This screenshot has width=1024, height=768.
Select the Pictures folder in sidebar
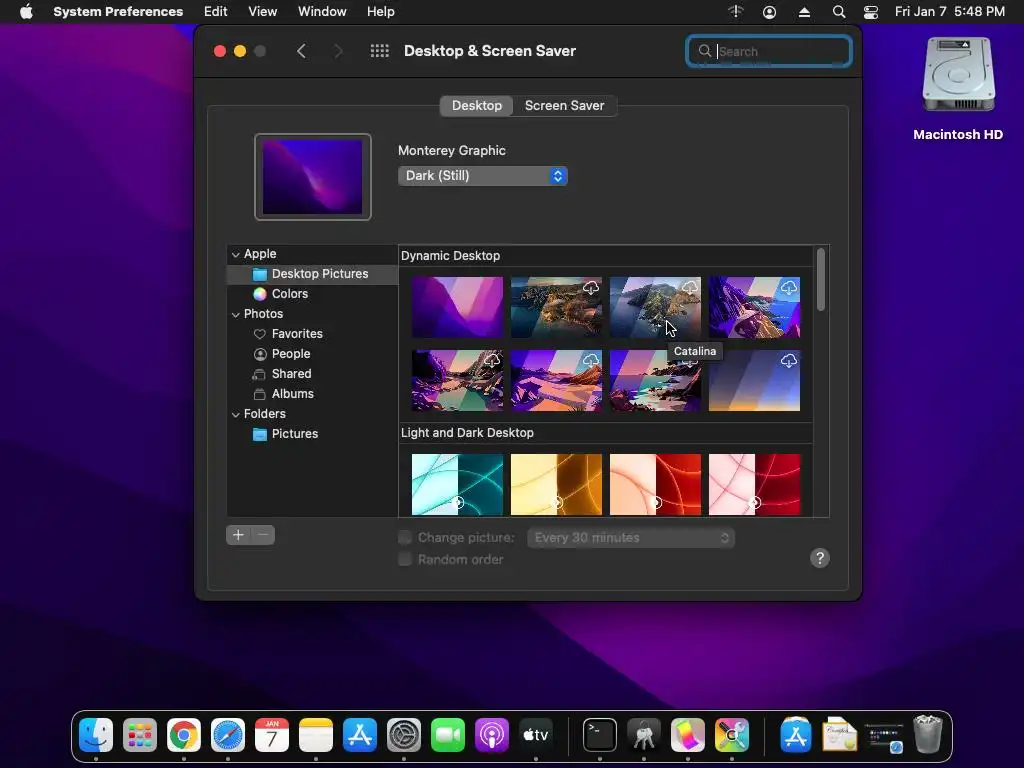point(312,434)
